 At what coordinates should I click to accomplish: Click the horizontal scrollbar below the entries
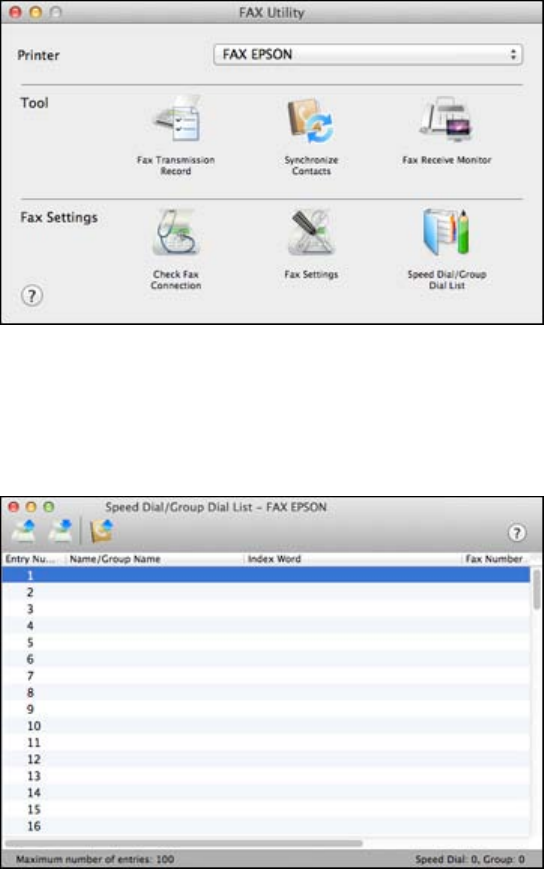pos(183,843)
